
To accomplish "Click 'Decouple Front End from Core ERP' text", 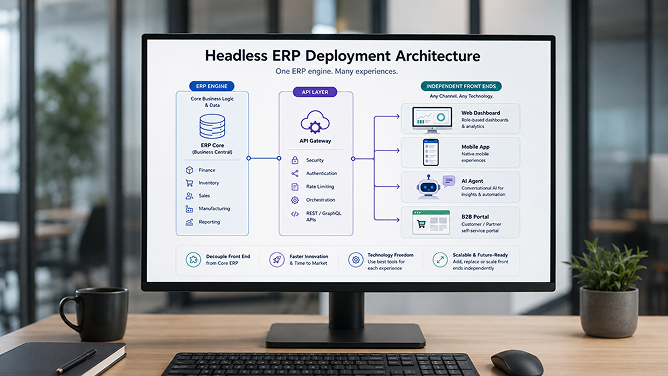I will click(228, 260).
